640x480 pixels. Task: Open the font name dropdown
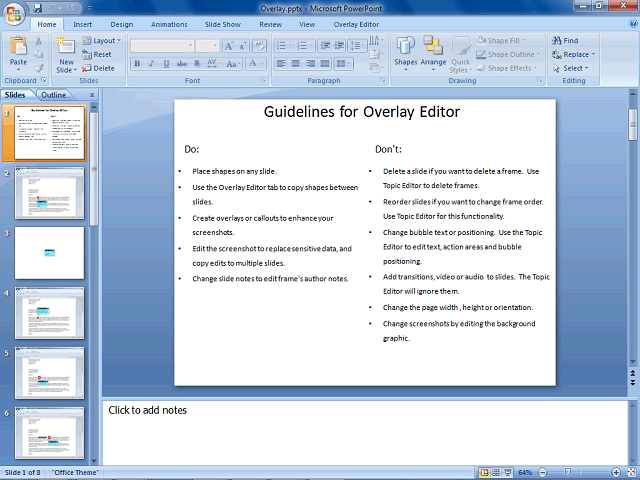(190, 46)
